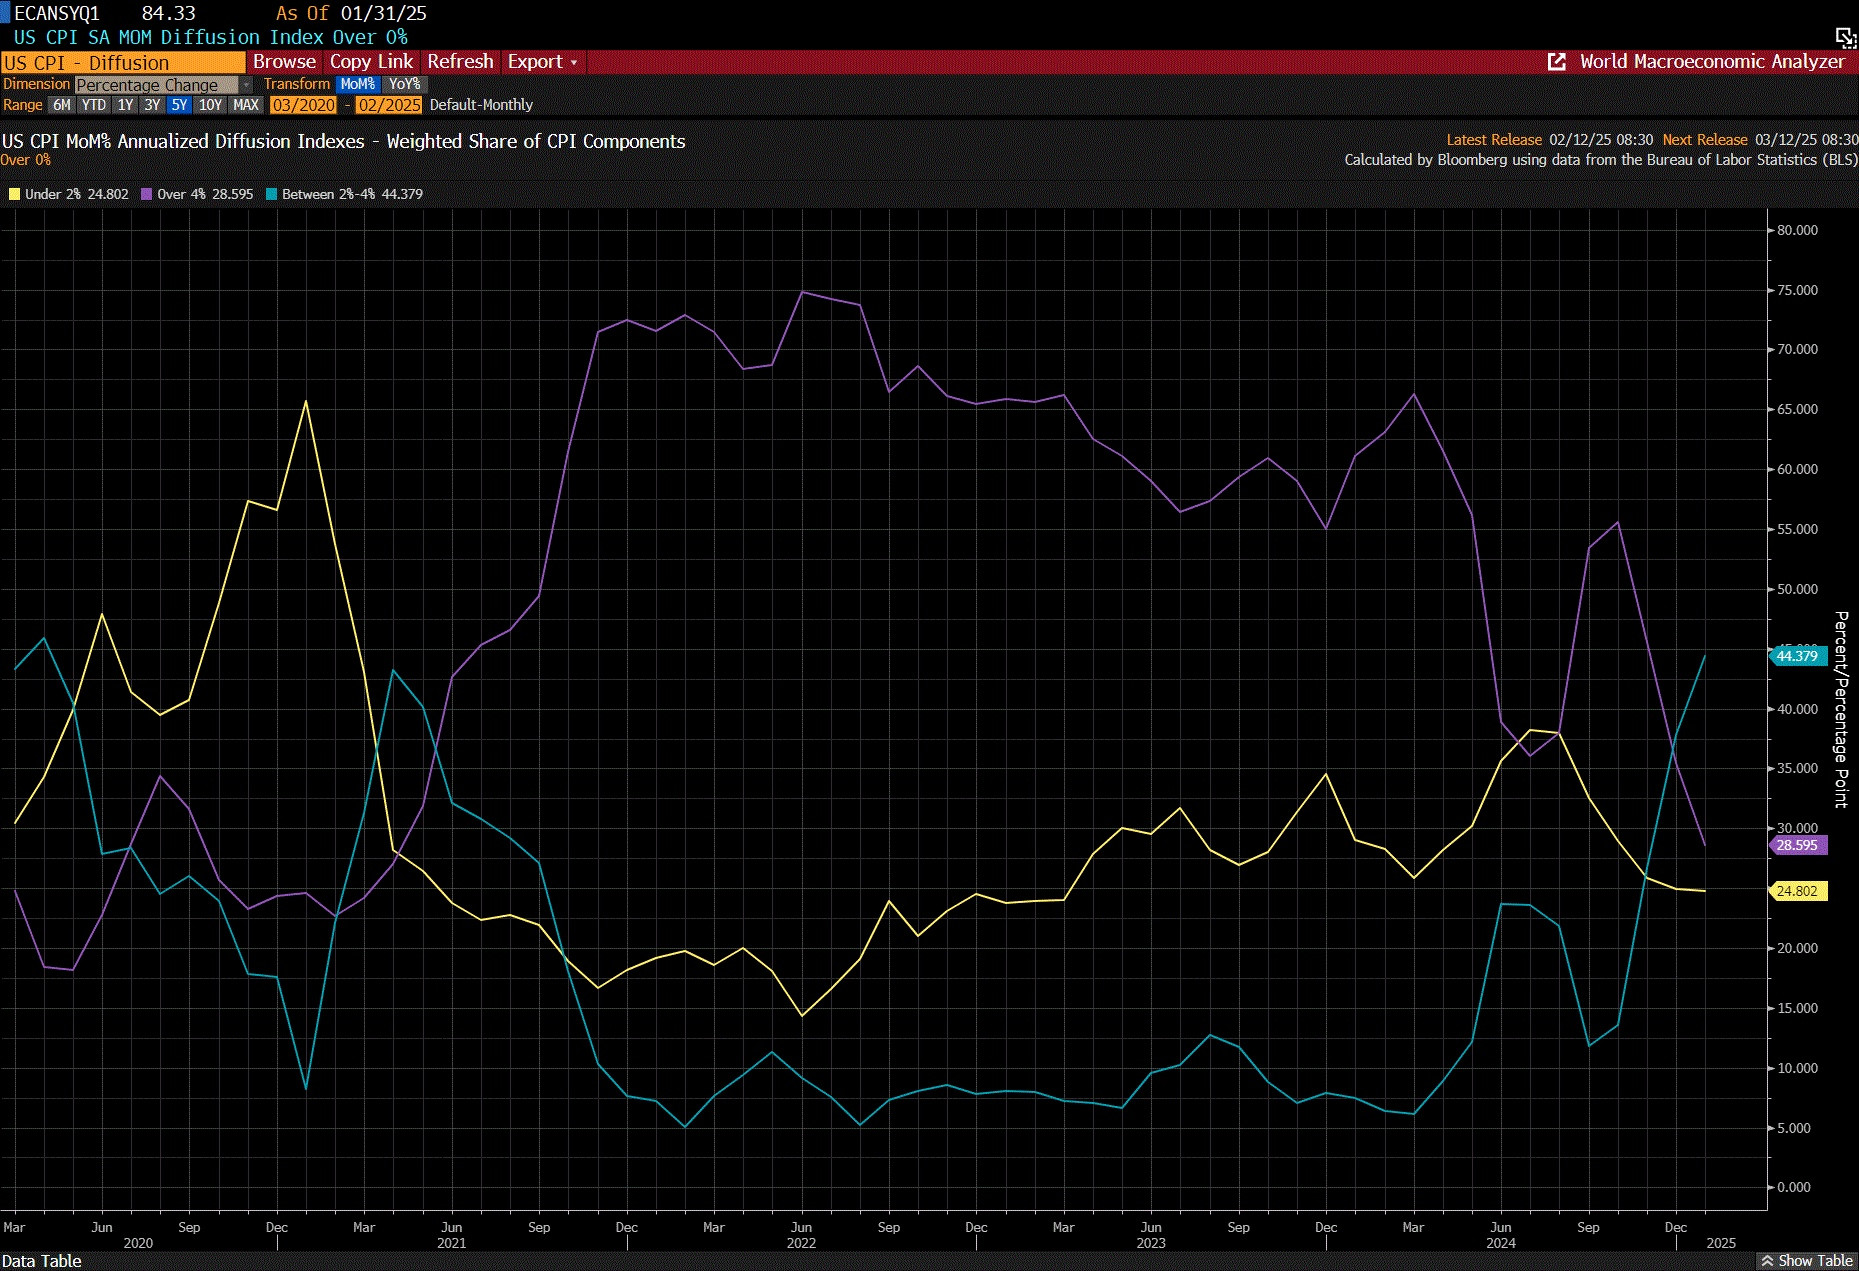Click the Over 0% label under chart title

coord(25,160)
